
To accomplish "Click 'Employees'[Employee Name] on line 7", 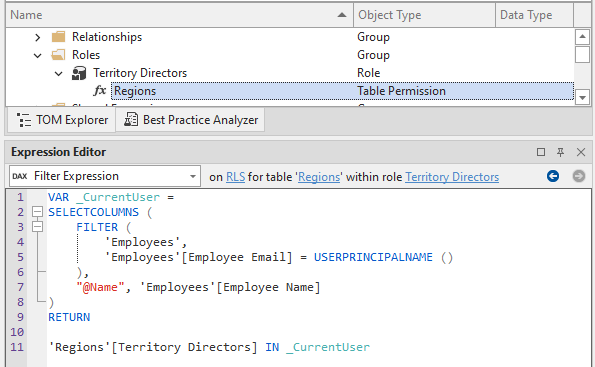I will (x=230, y=287).
